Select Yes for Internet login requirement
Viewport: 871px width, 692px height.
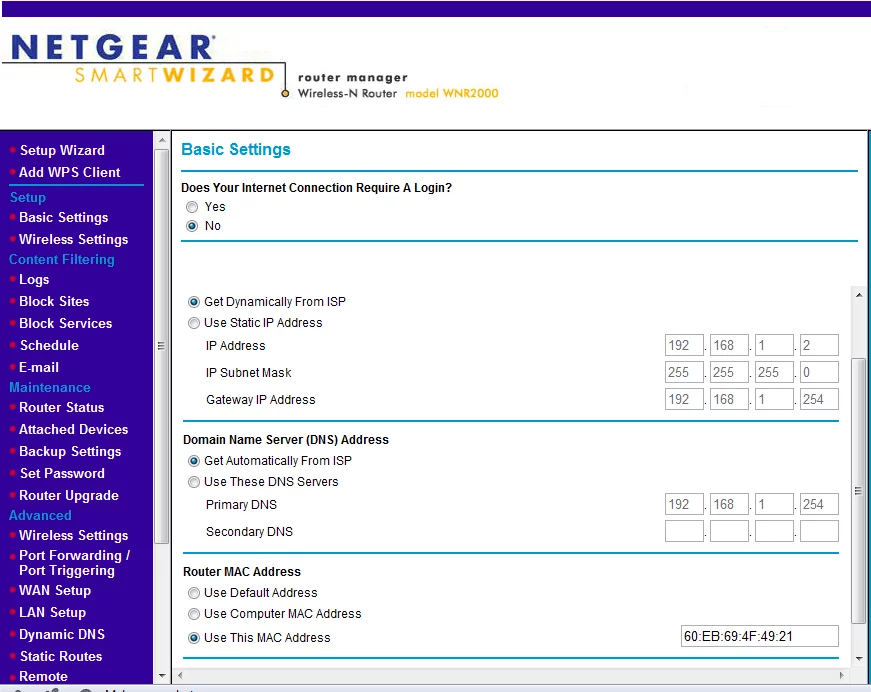pos(192,207)
